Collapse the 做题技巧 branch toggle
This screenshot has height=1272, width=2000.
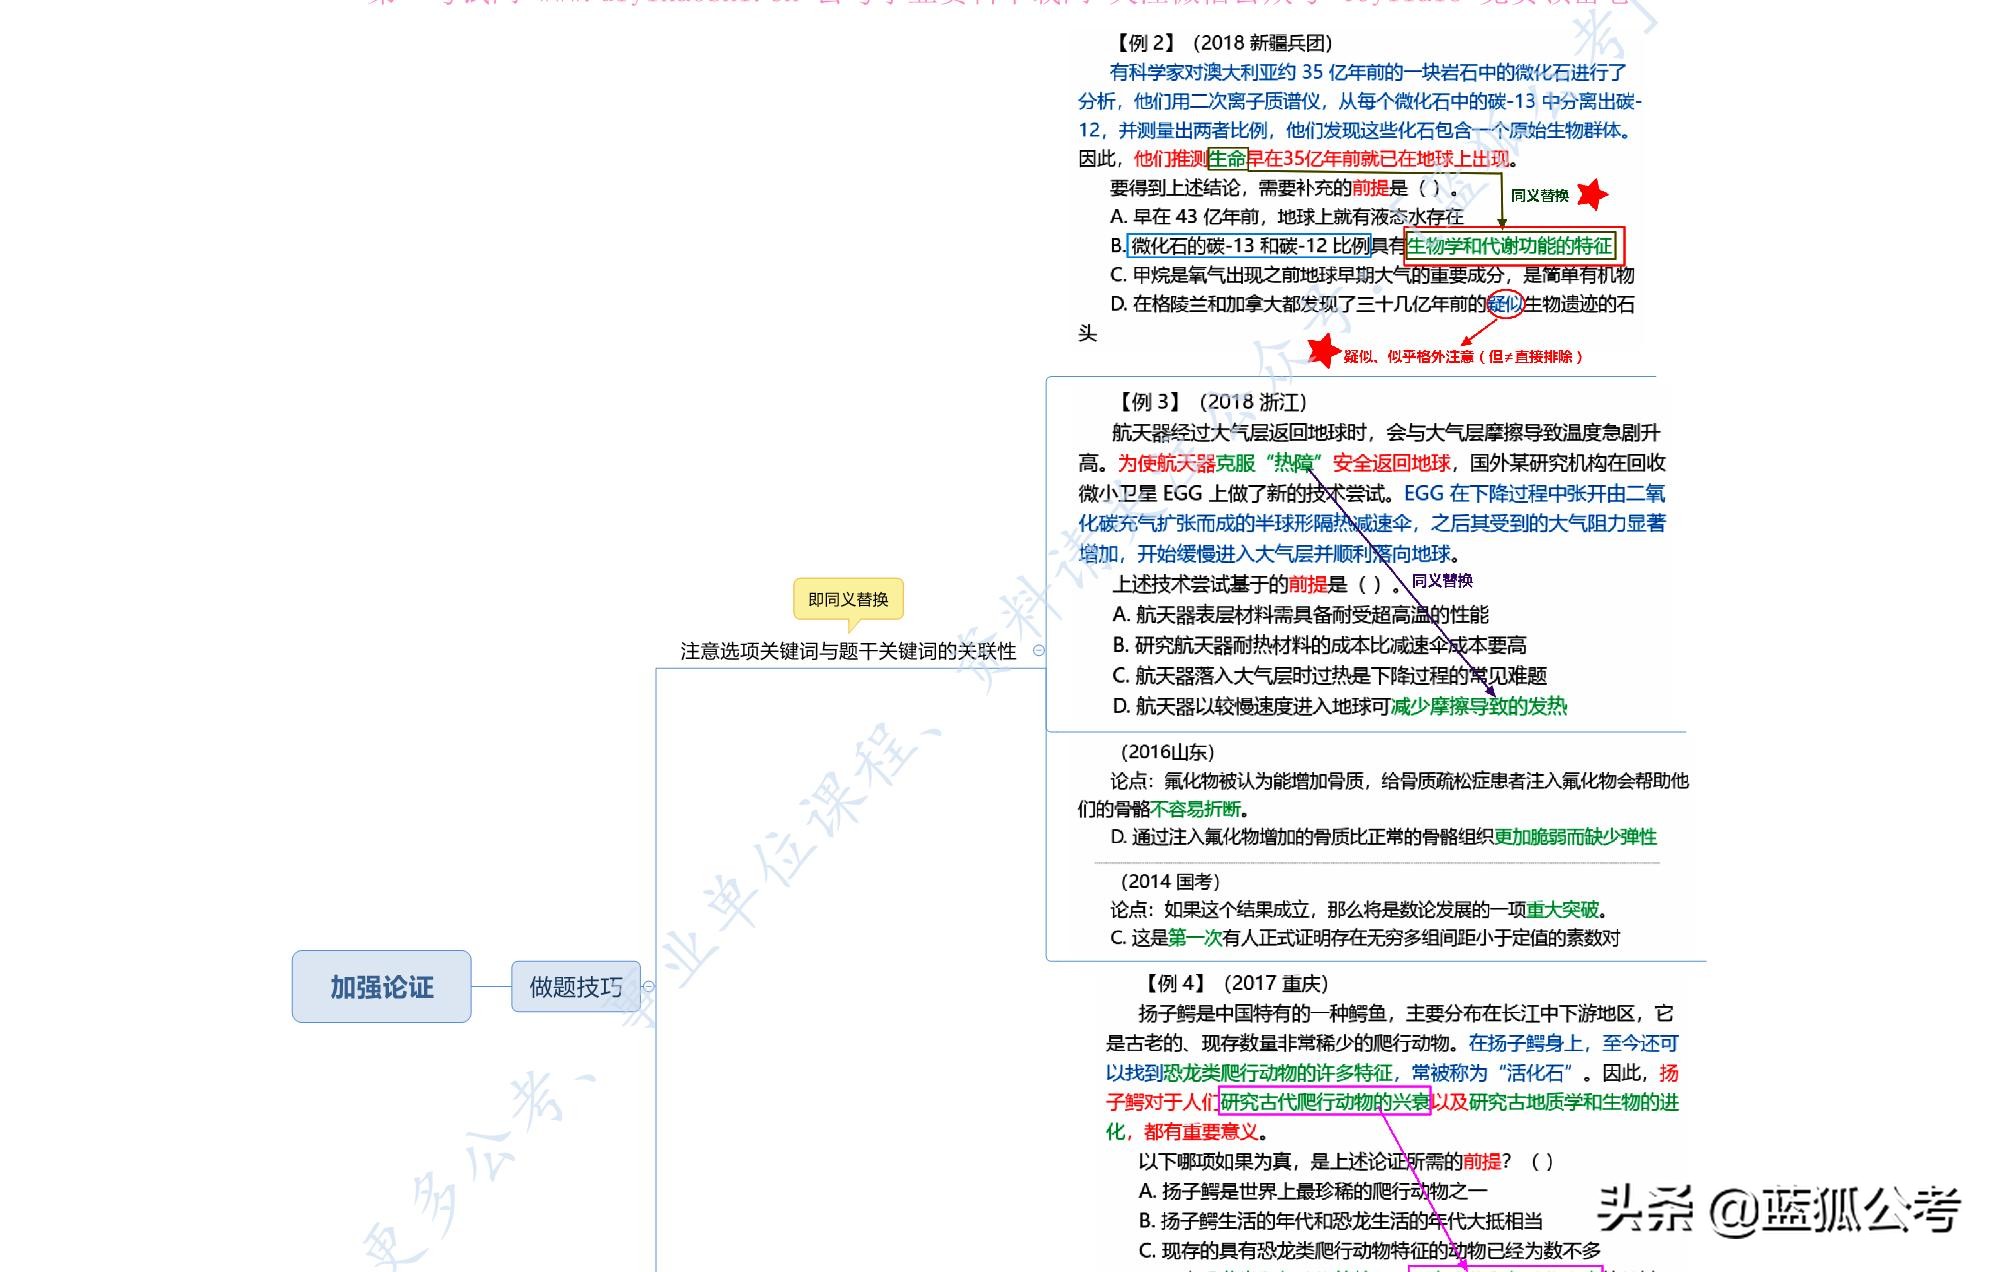[x=649, y=987]
